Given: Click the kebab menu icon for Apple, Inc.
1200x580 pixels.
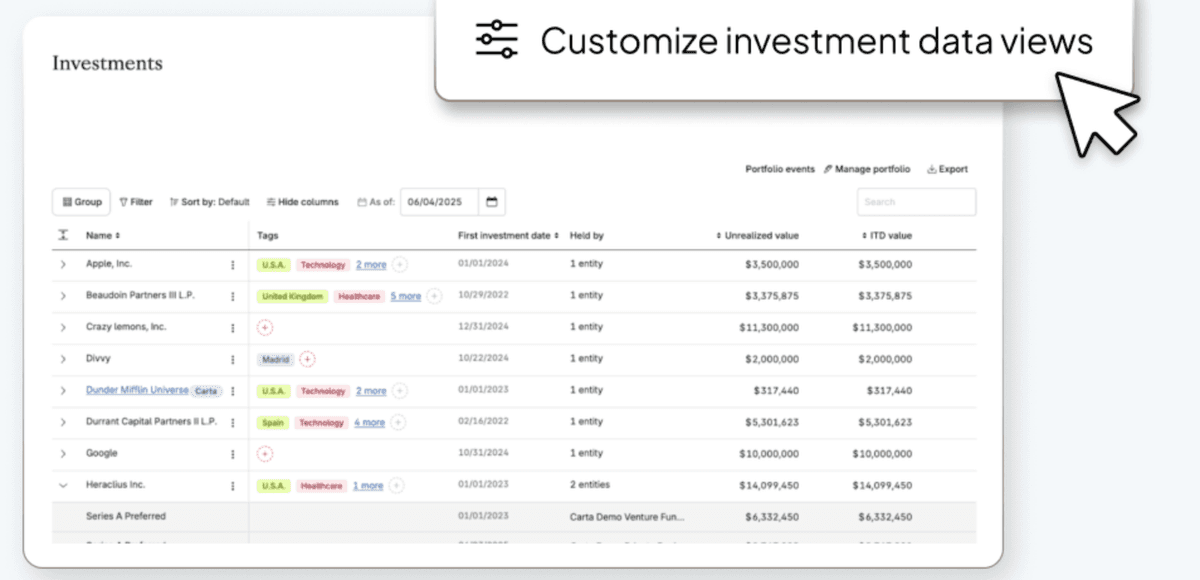Looking at the screenshot, I should [233, 265].
